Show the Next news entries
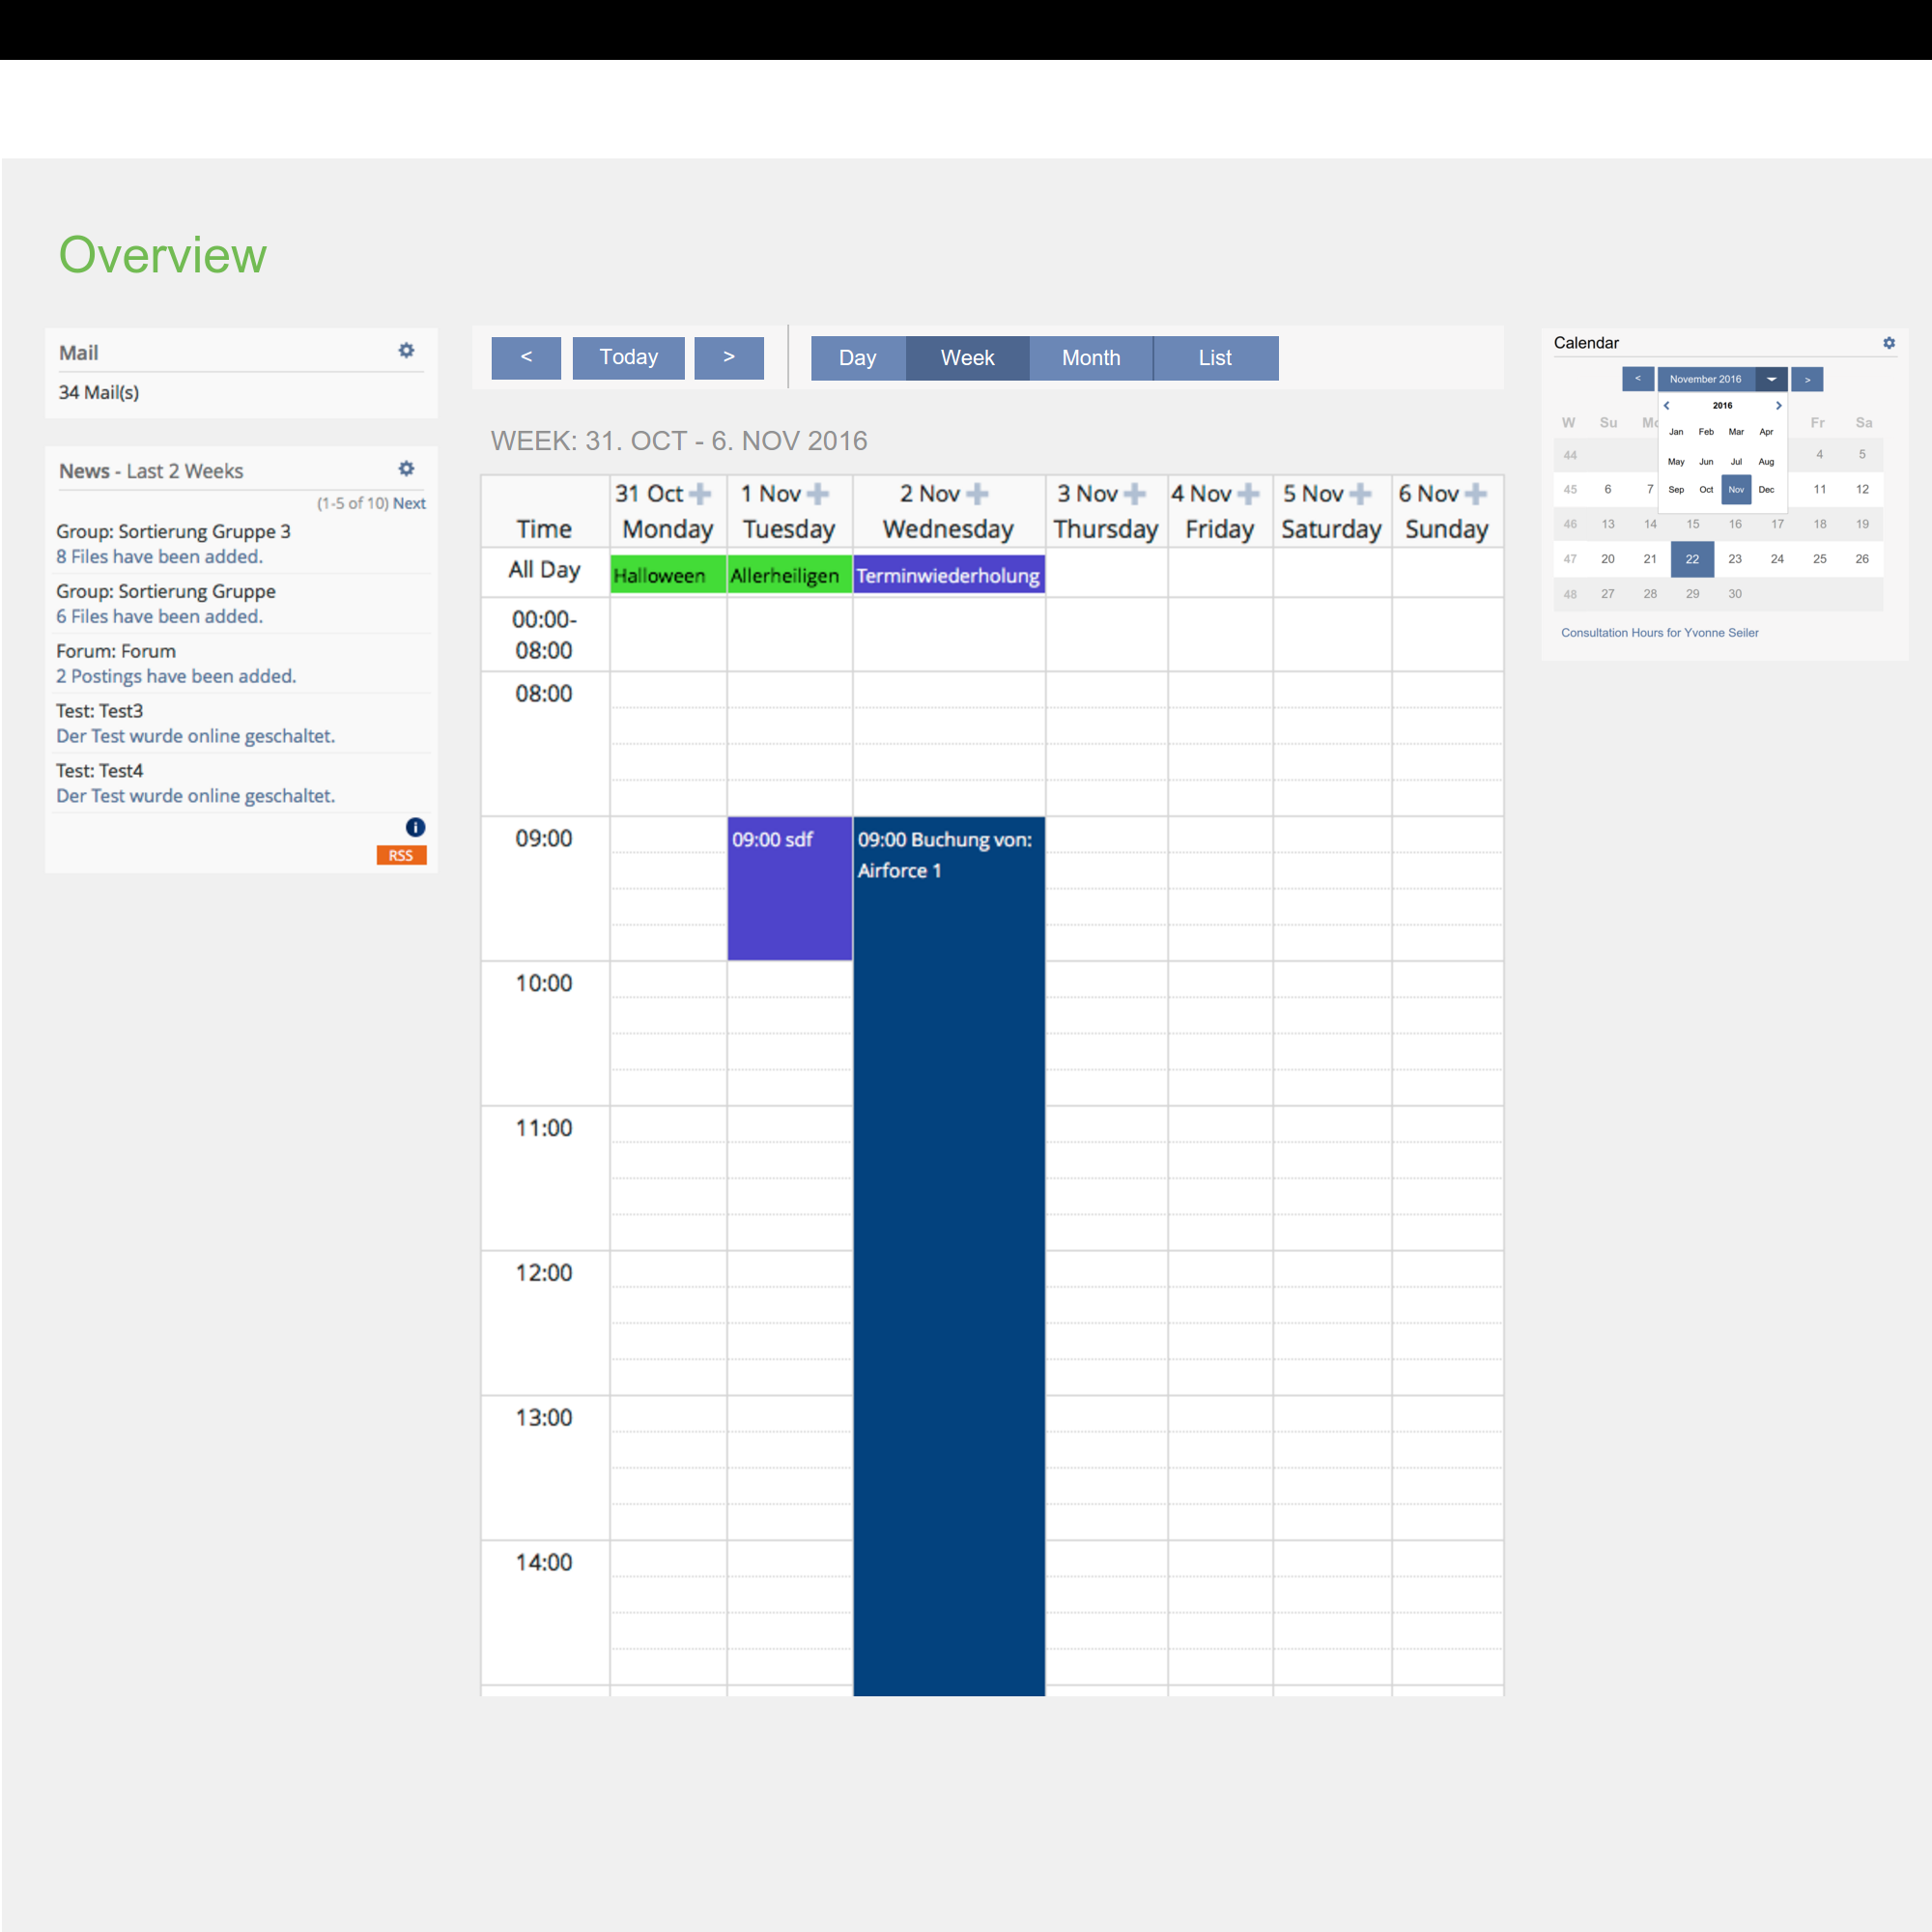 click(409, 503)
